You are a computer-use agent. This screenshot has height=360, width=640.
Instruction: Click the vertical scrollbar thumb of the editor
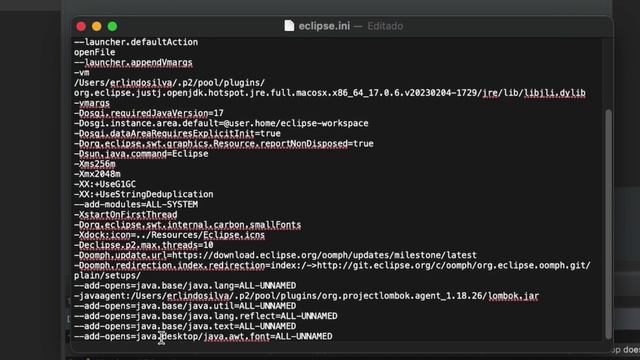point(609,224)
